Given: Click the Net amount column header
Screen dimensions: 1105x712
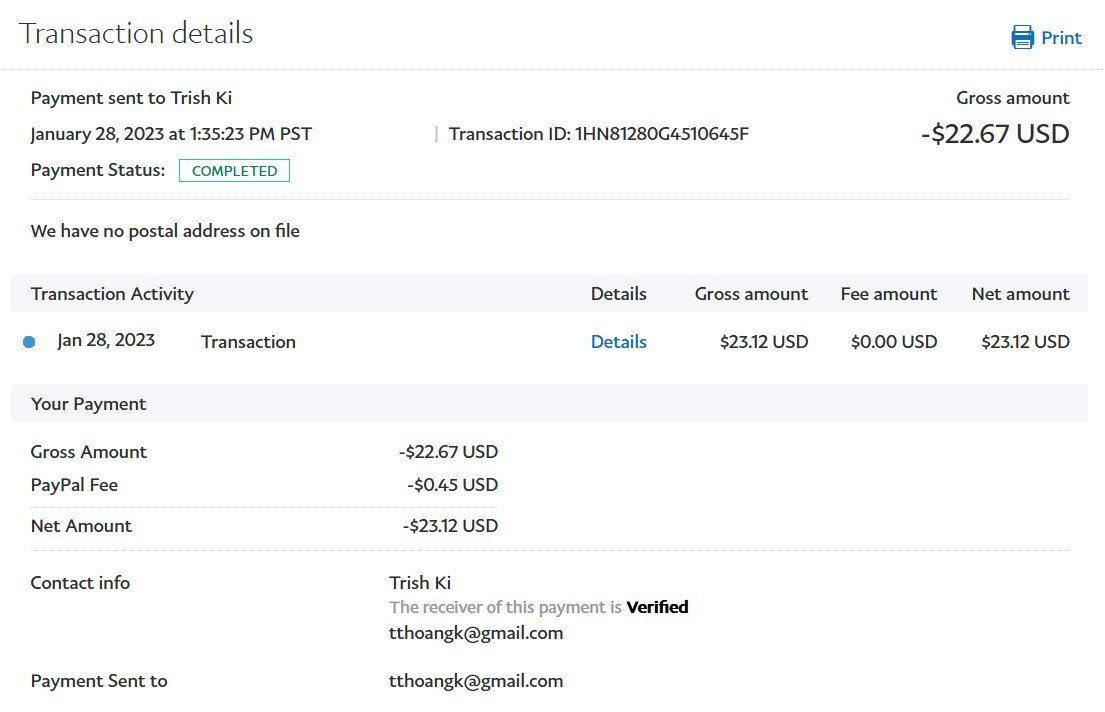Looking at the screenshot, I should point(1020,294).
